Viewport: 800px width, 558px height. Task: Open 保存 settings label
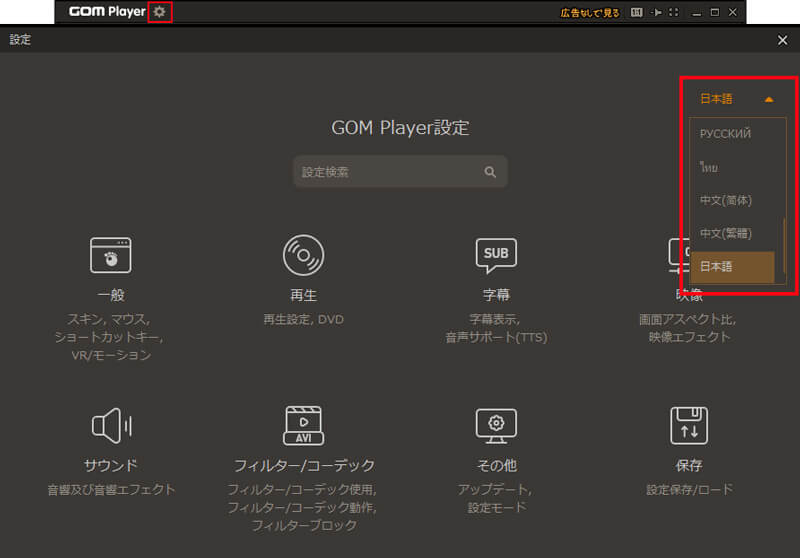click(689, 465)
